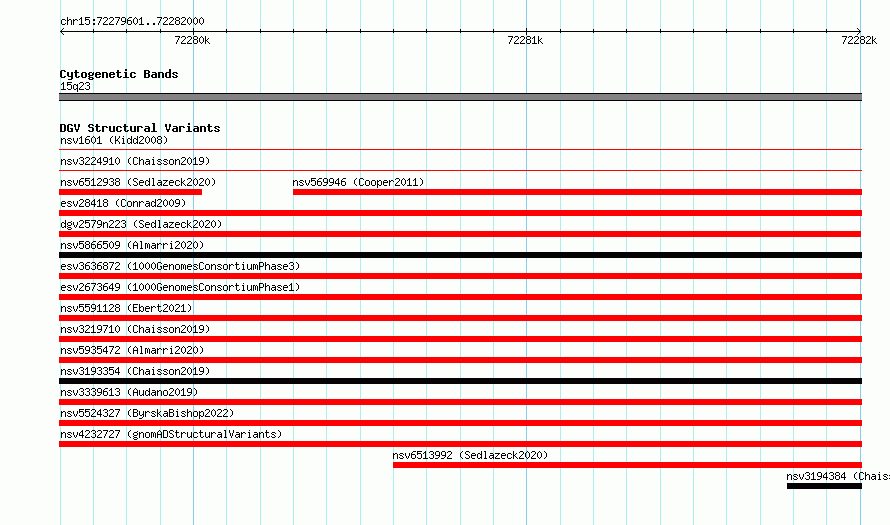The height and width of the screenshot is (525, 890).
Task: Select the nsv5935472 (Almarri2020) label
Action: coord(132,350)
